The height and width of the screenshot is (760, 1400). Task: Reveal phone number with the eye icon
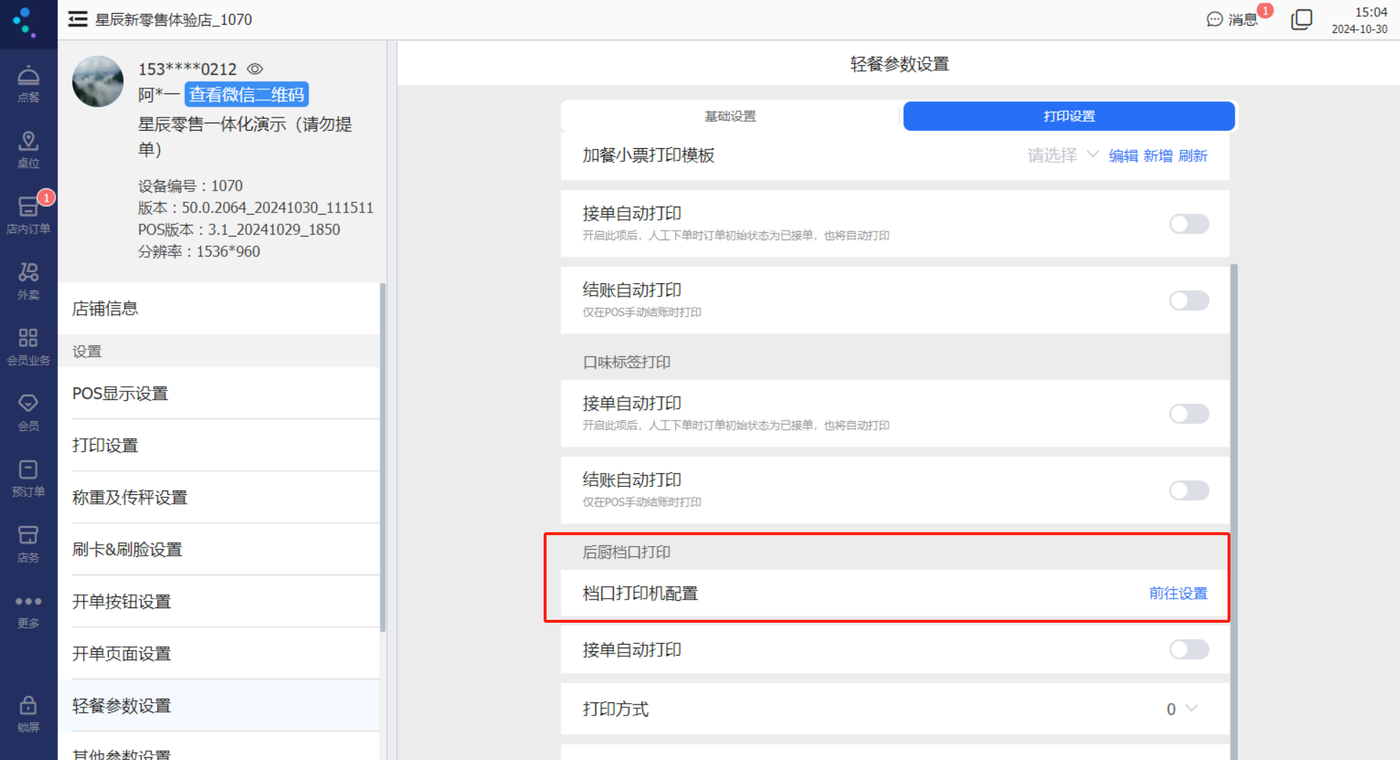pyautogui.click(x=255, y=69)
